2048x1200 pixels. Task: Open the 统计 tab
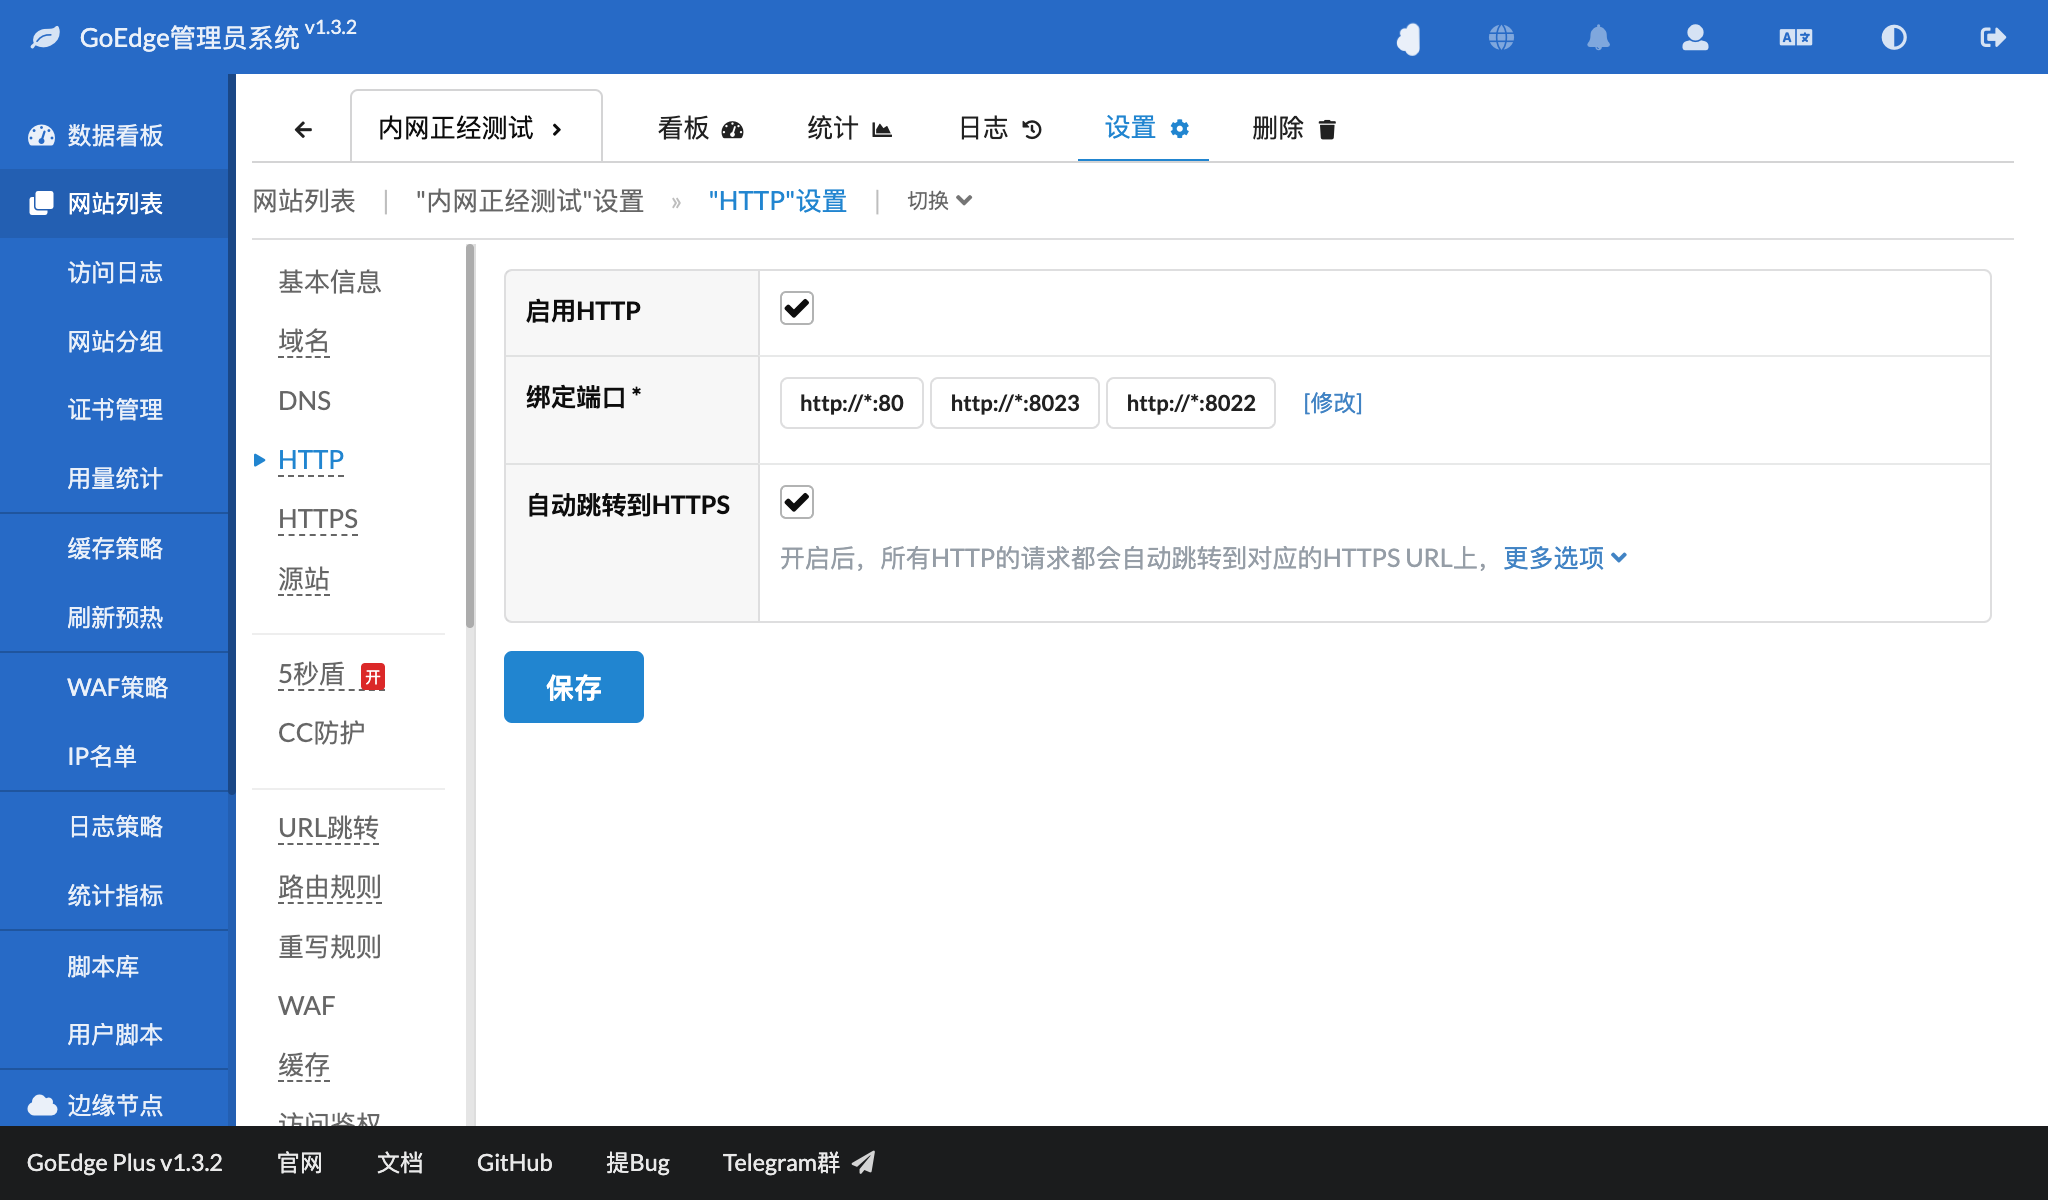[x=850, y=128]
